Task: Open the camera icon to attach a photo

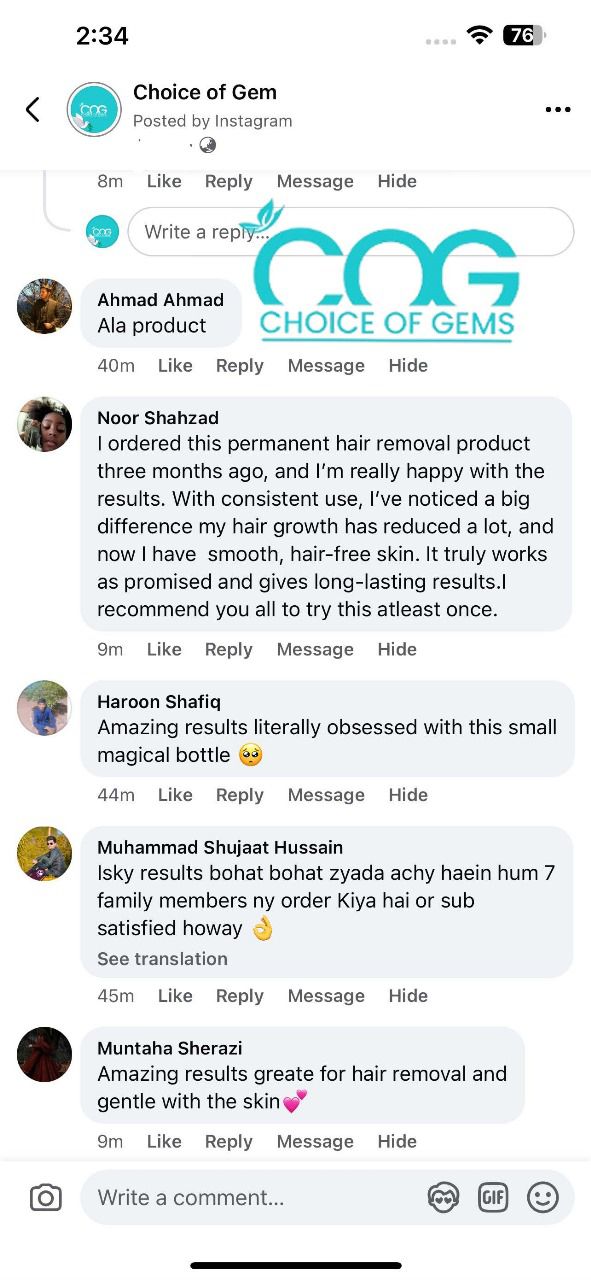Action: click(x=45, y=1197)
